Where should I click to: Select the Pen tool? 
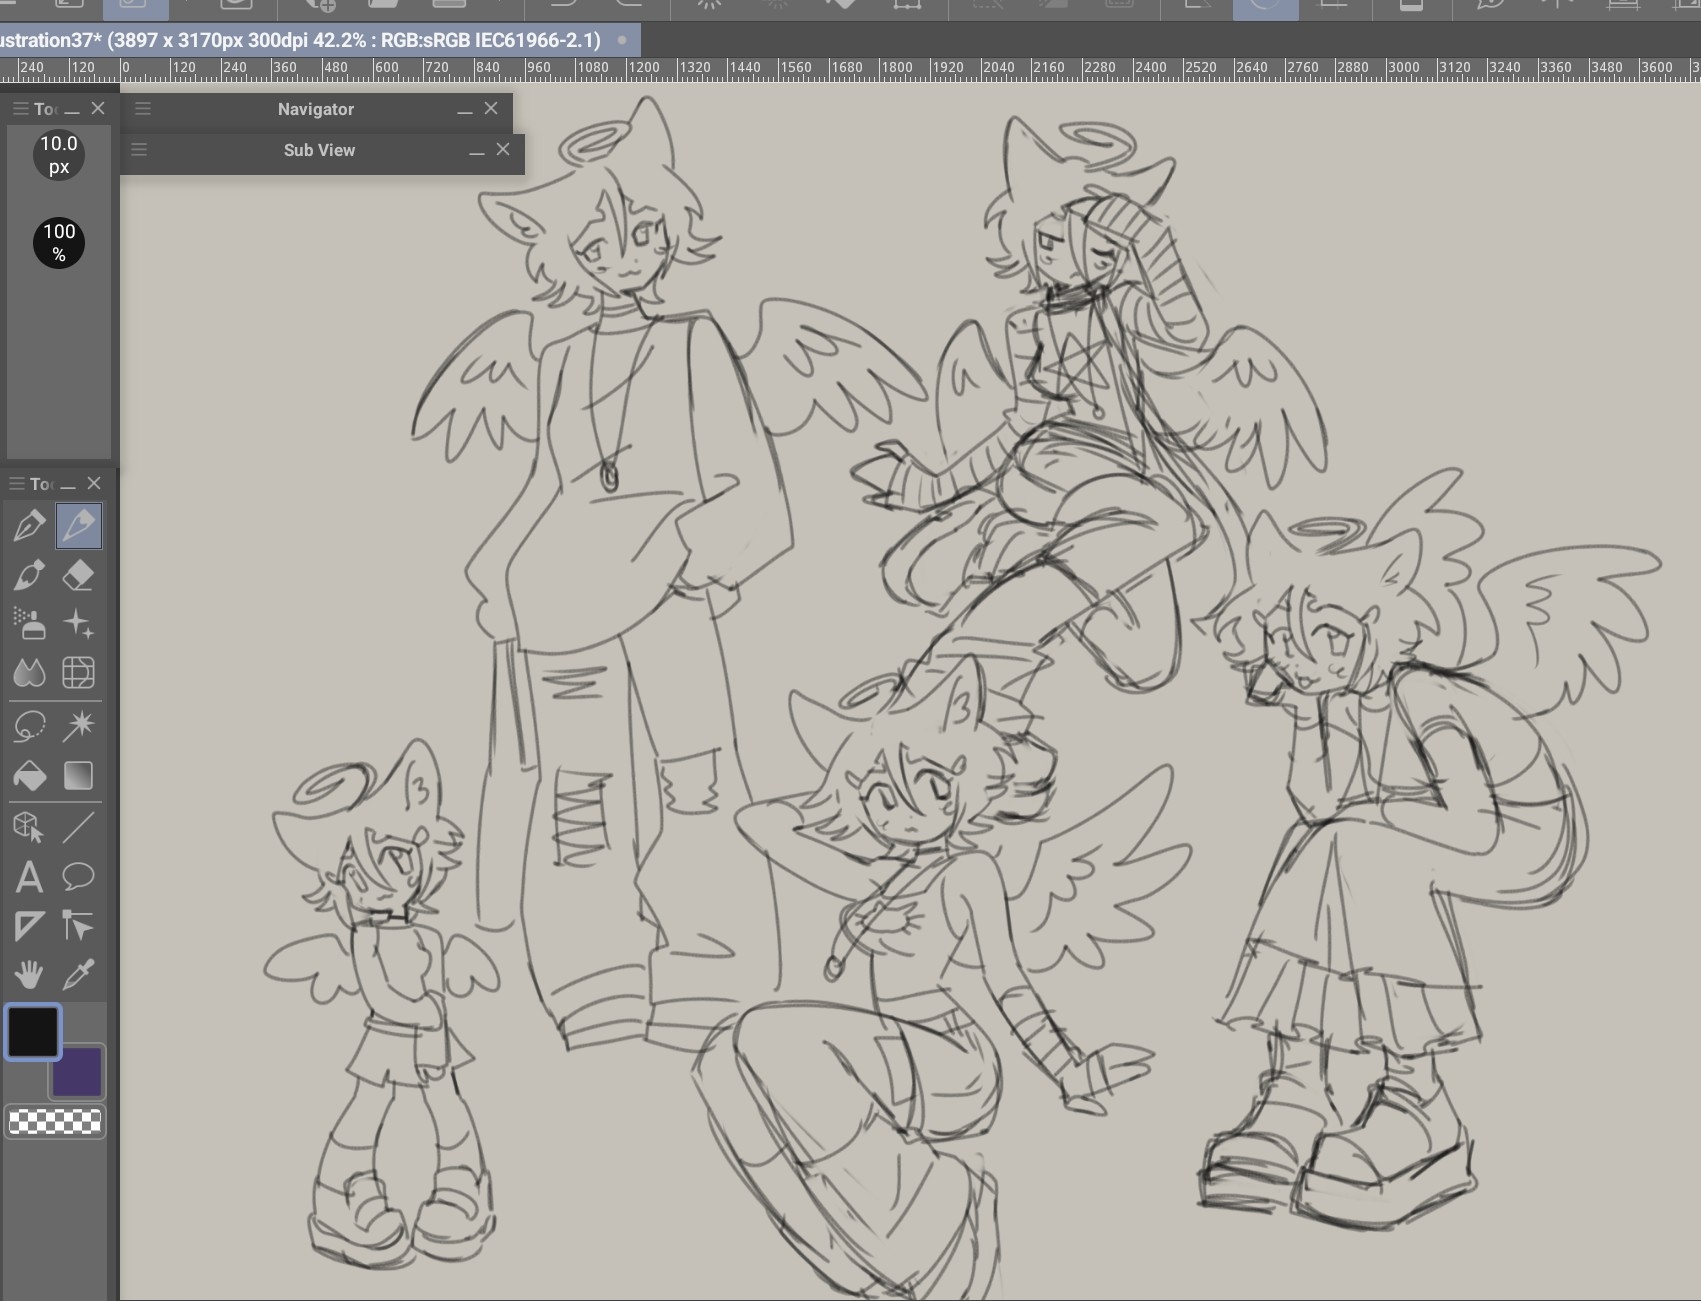click(29, 526)
